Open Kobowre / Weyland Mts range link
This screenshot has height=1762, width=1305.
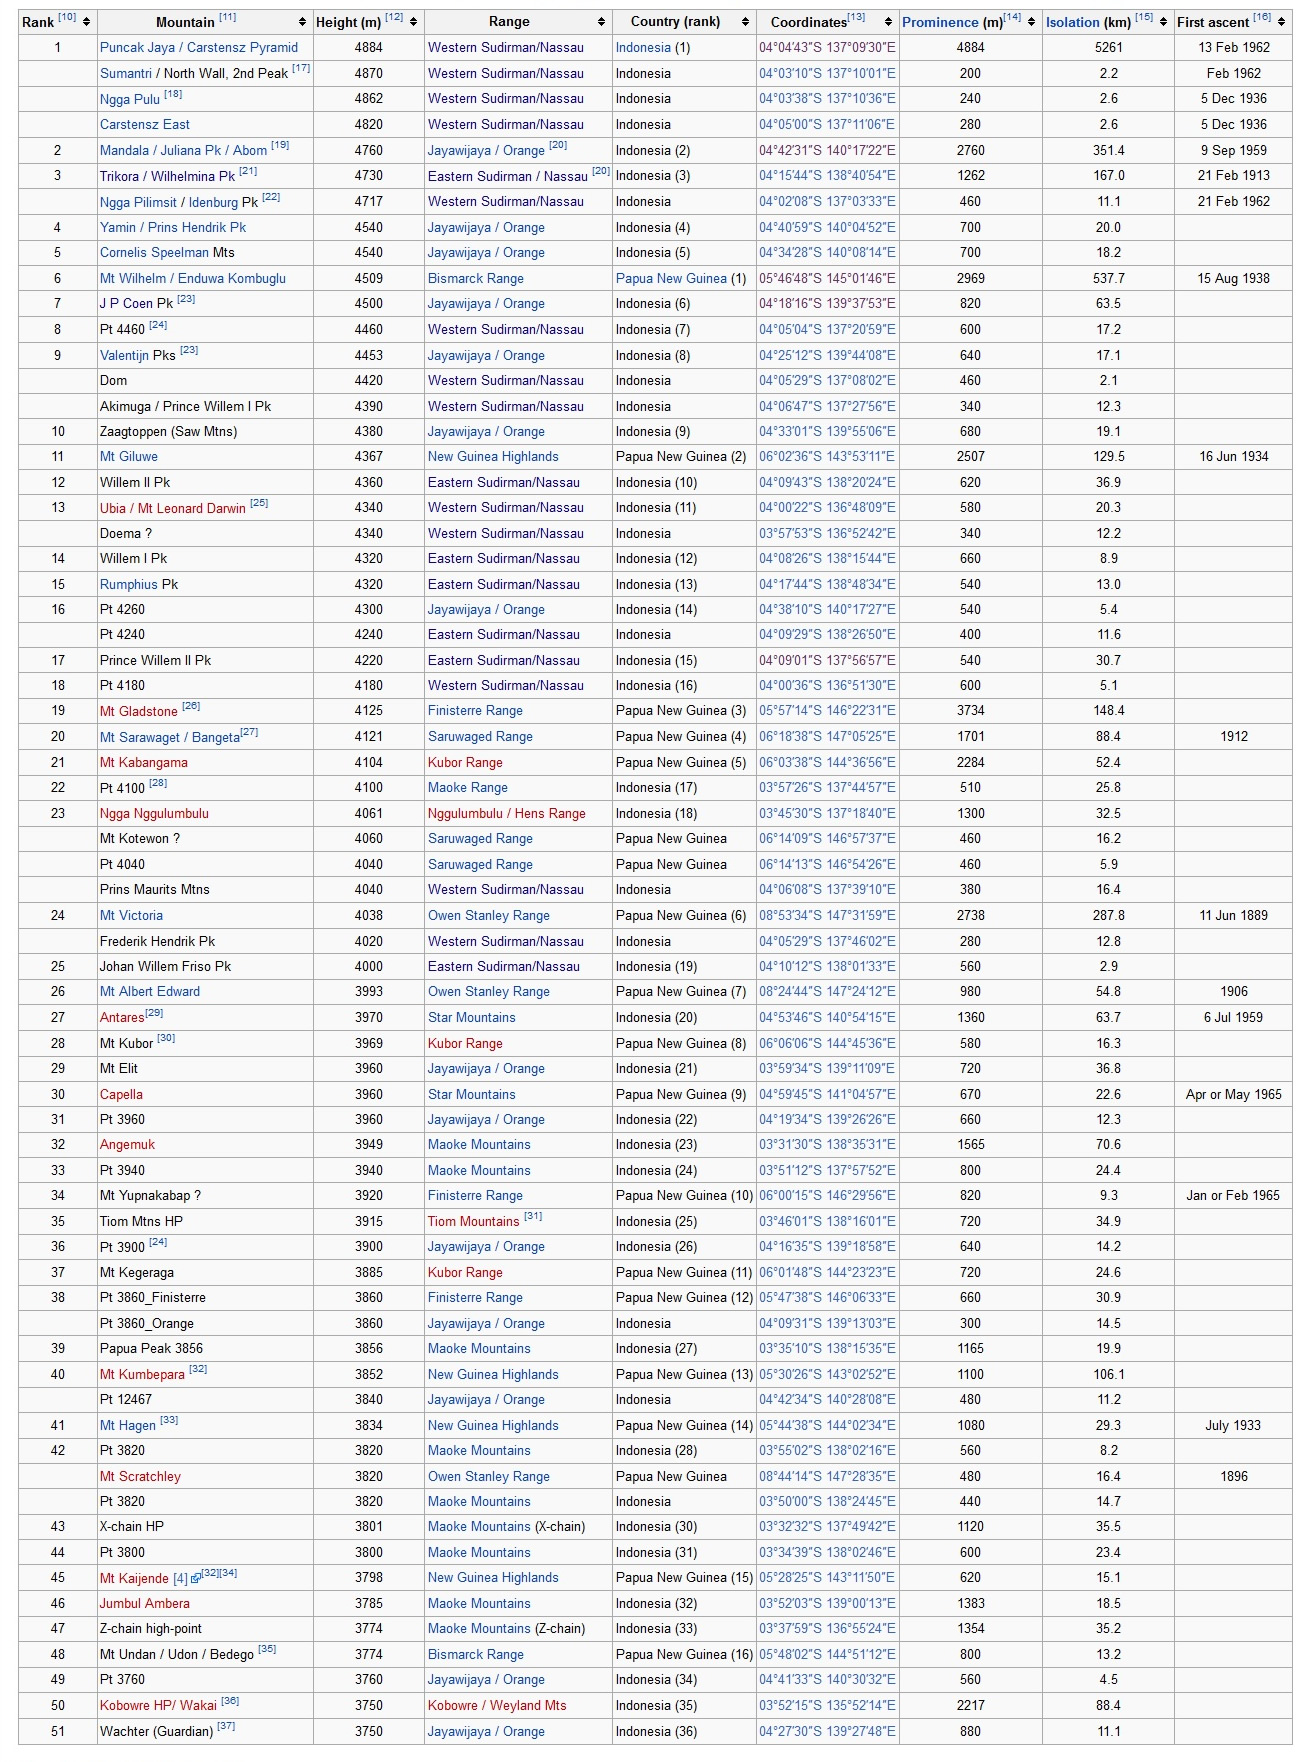[x=497, y=1705]
